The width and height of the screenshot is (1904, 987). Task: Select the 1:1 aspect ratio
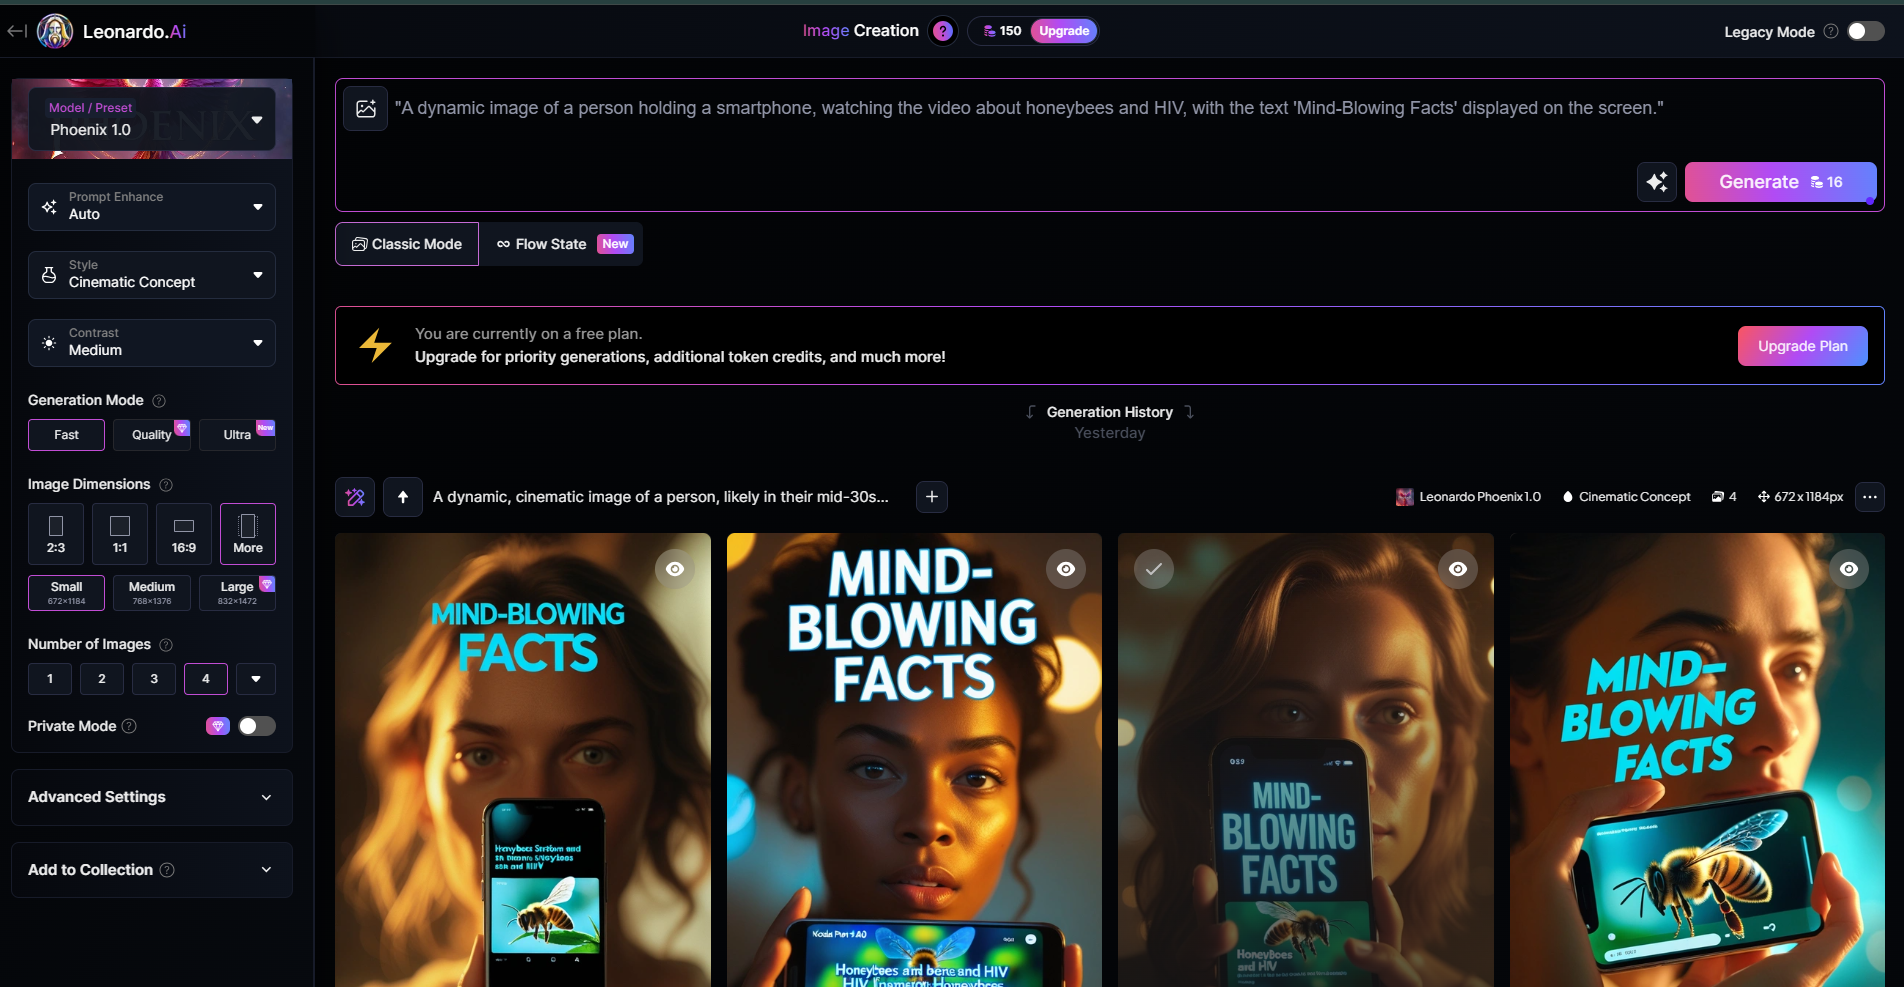click(120, 534)
